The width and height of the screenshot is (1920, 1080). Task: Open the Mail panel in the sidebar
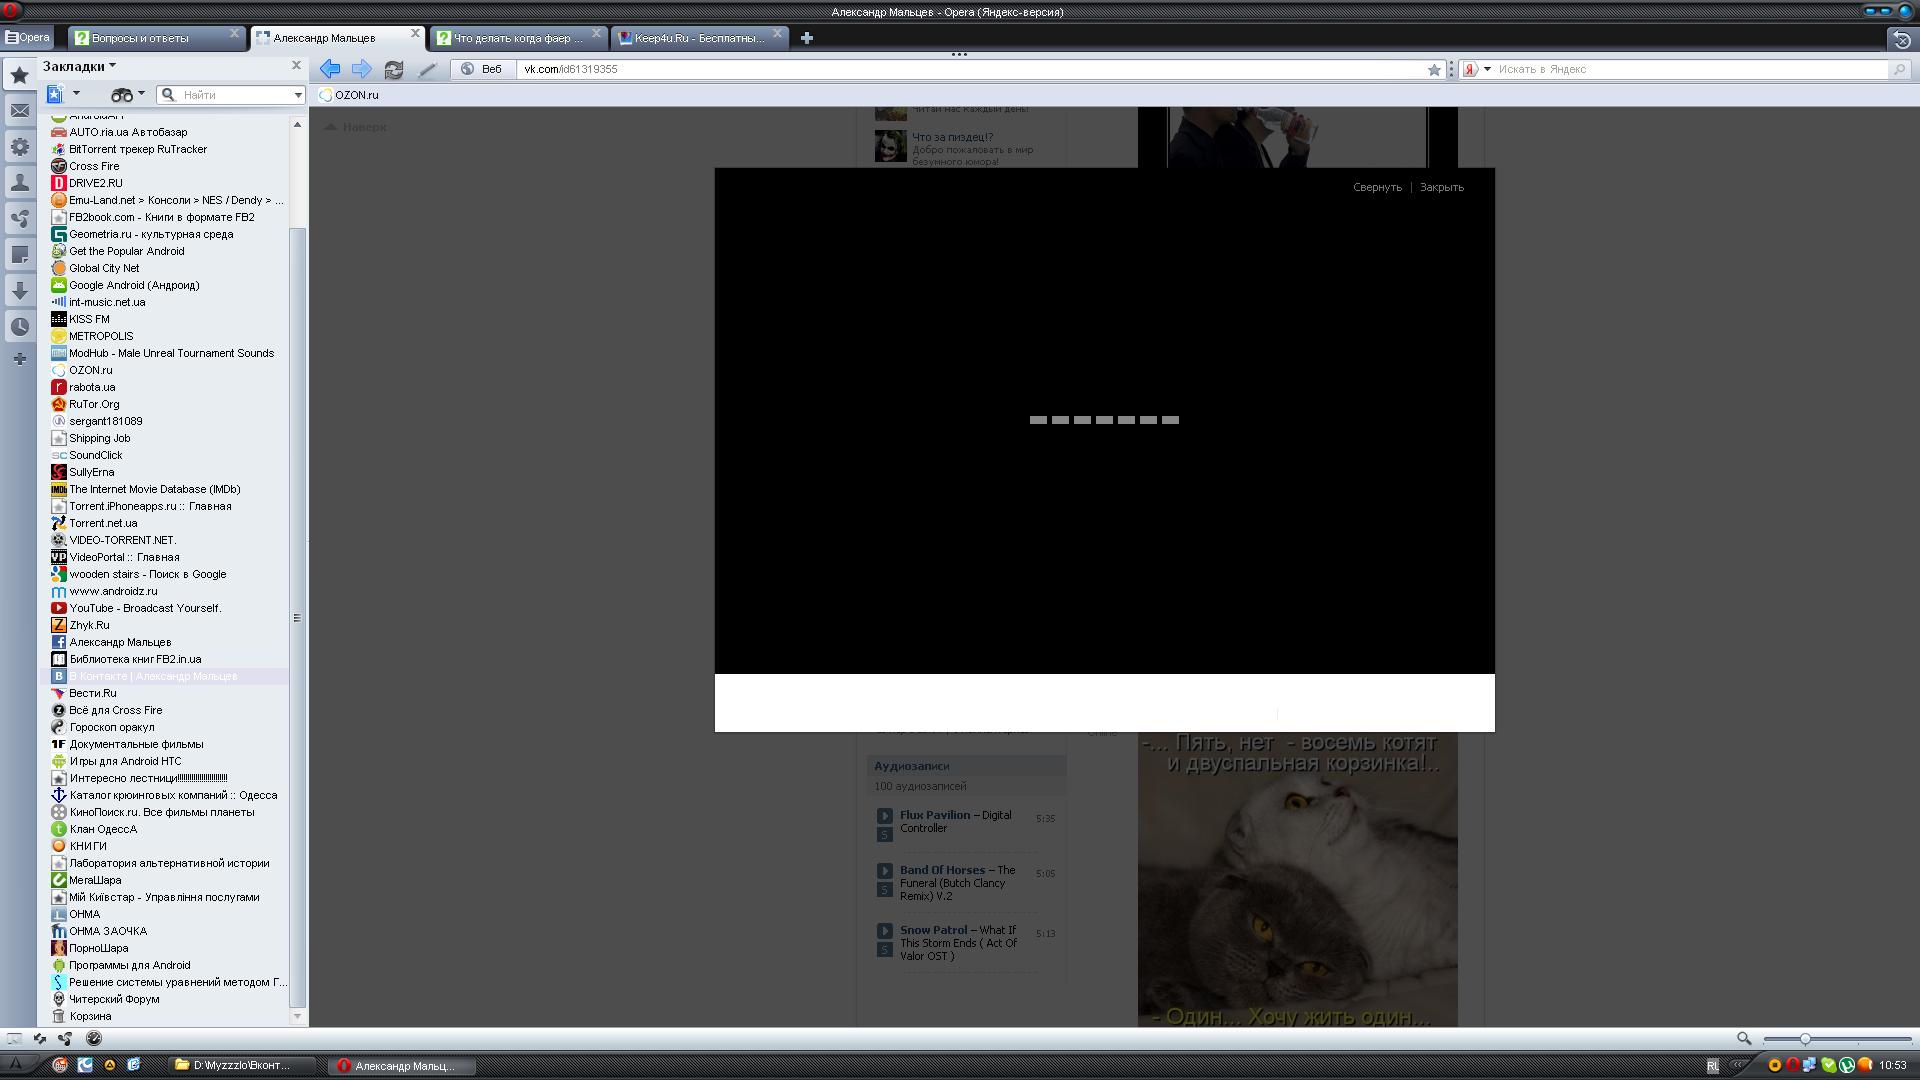click(19, 111)
